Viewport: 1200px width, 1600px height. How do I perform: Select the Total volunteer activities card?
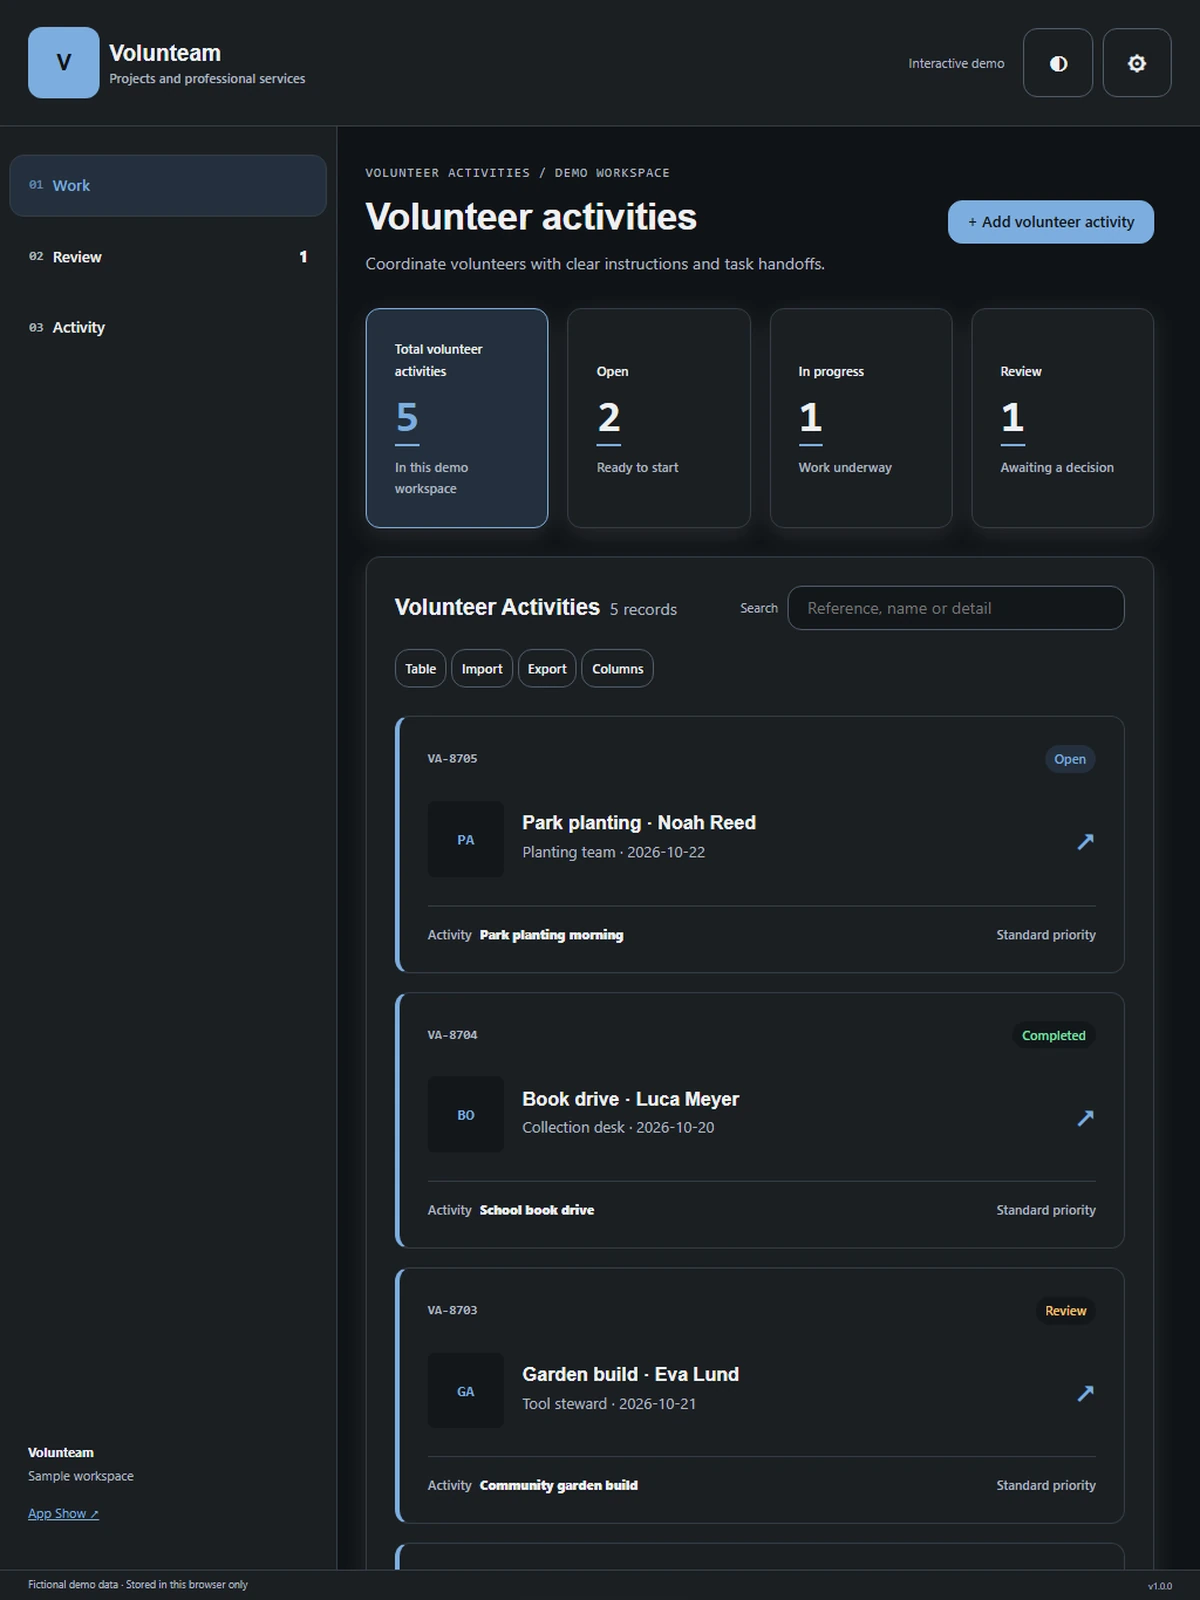pyautogui.click(x=457, y=418)
